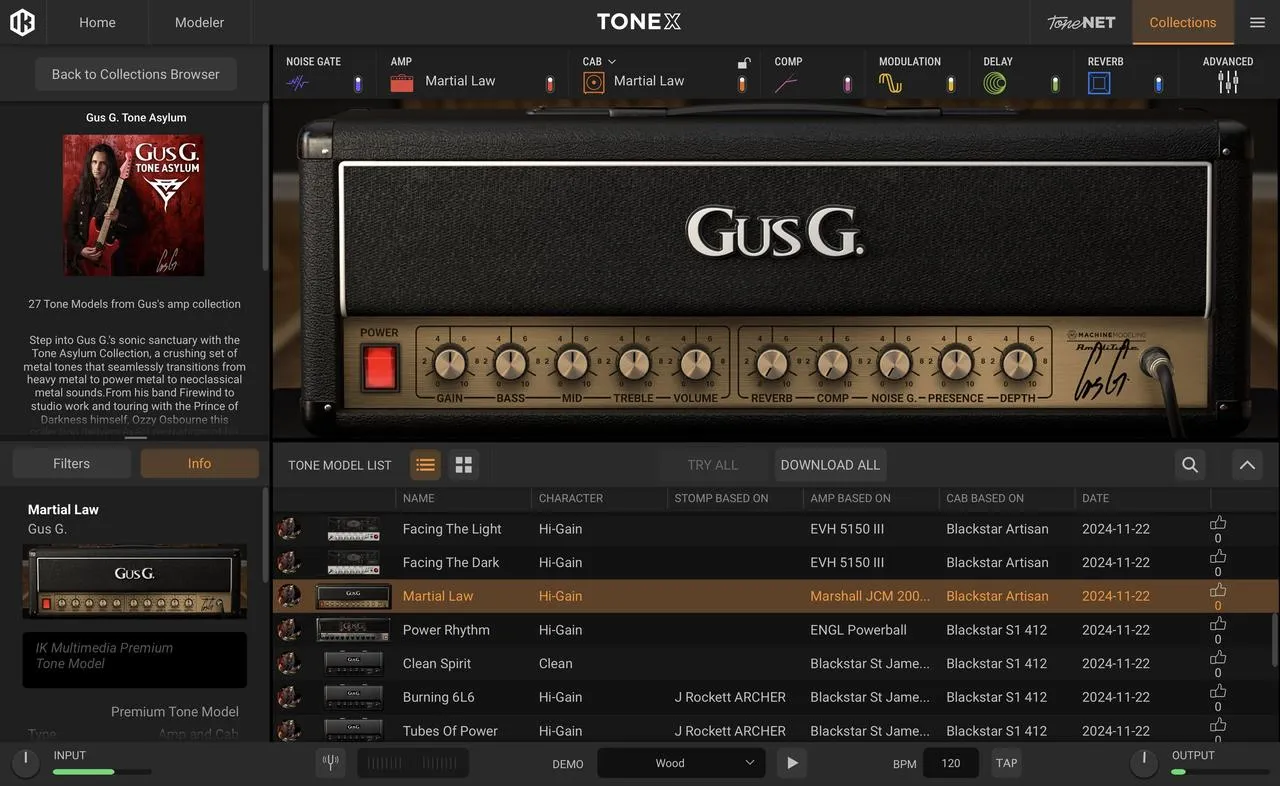Open the Filters tab
Viewport: 1280px width, 786px height.
point(71,464)
